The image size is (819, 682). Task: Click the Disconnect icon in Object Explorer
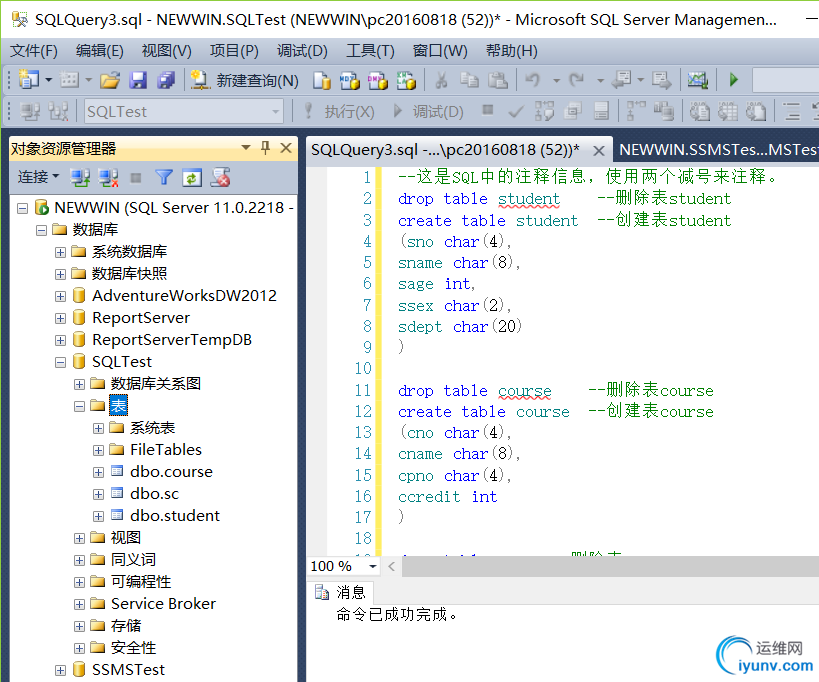[x=108, y=178]
